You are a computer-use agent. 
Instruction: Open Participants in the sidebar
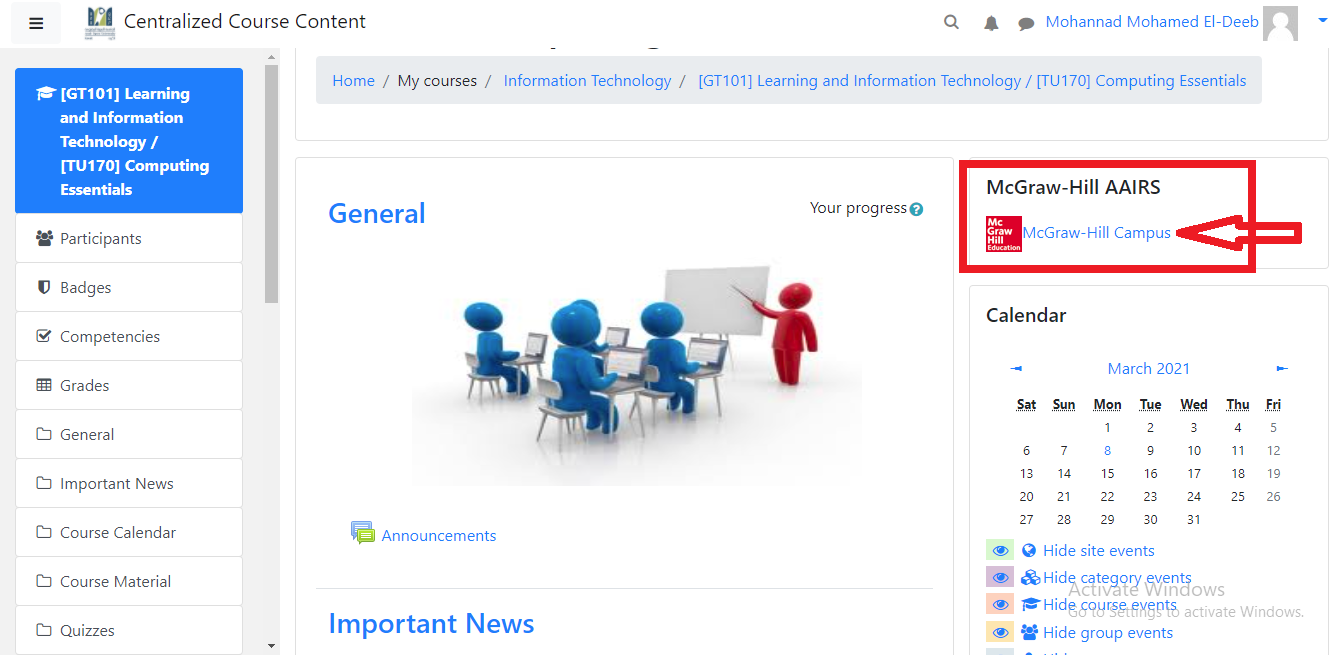tap(100, 238)
